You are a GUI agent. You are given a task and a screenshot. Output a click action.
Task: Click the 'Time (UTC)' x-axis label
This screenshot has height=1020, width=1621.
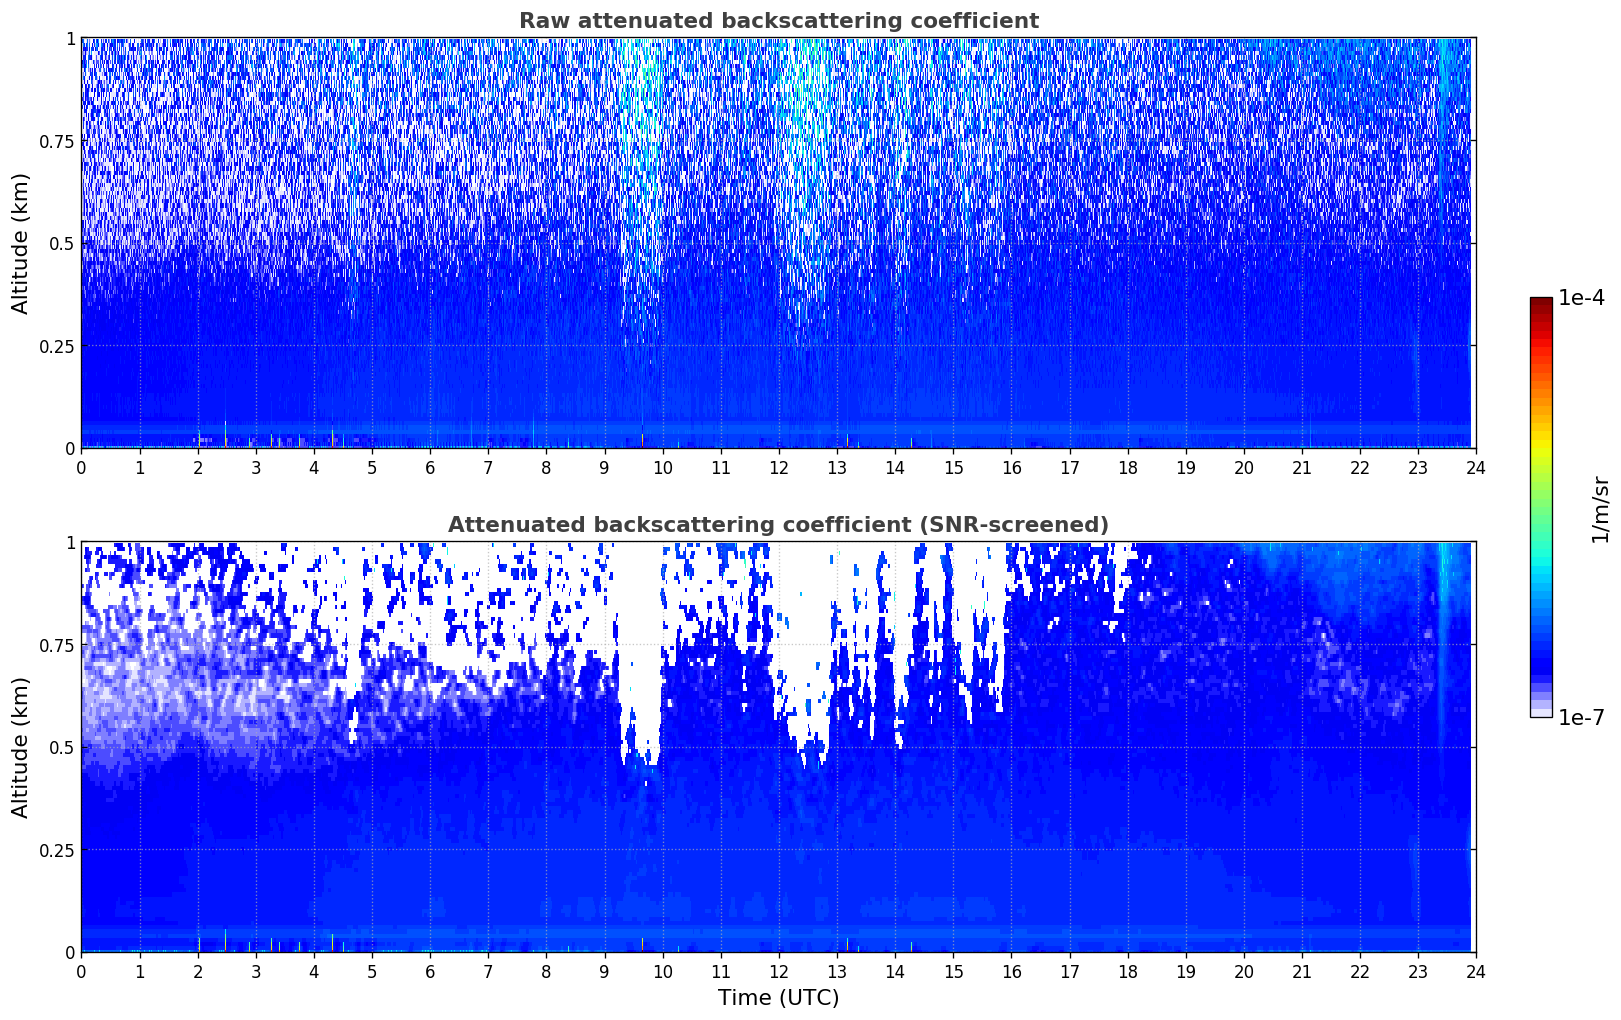pyautogui.click(x=778, y=998)
